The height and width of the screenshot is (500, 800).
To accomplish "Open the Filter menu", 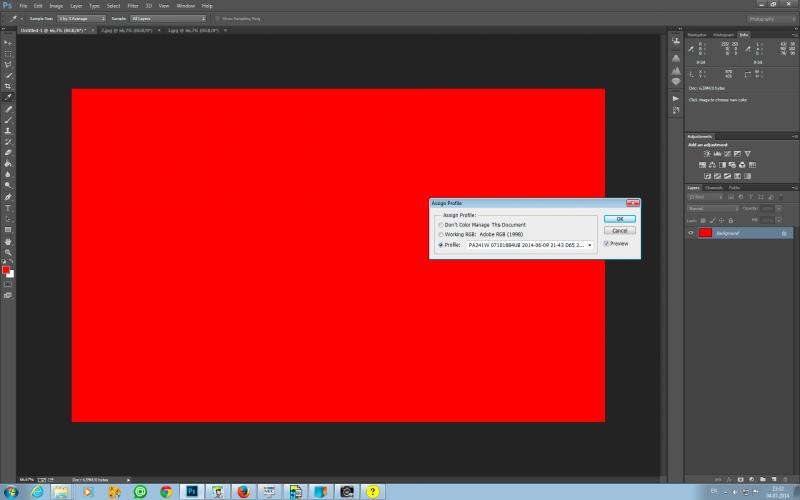I will coord(133,6).
